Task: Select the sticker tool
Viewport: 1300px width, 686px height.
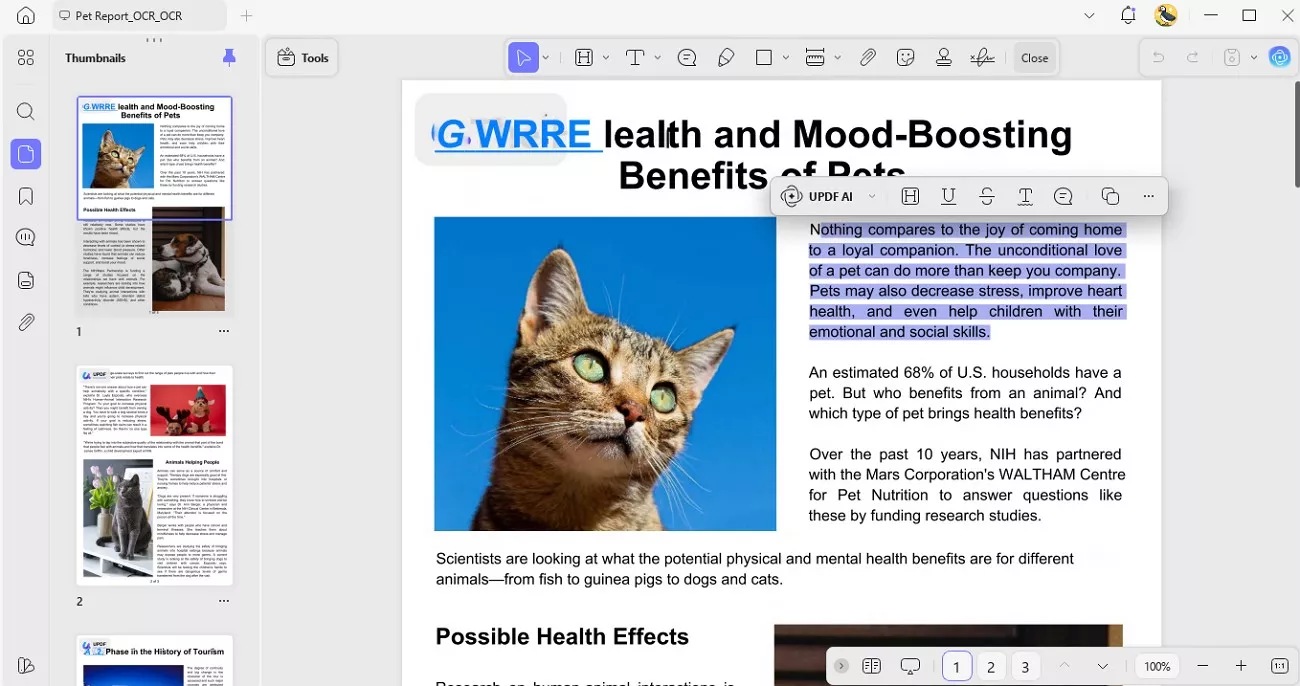Action: tap(906, 58)
